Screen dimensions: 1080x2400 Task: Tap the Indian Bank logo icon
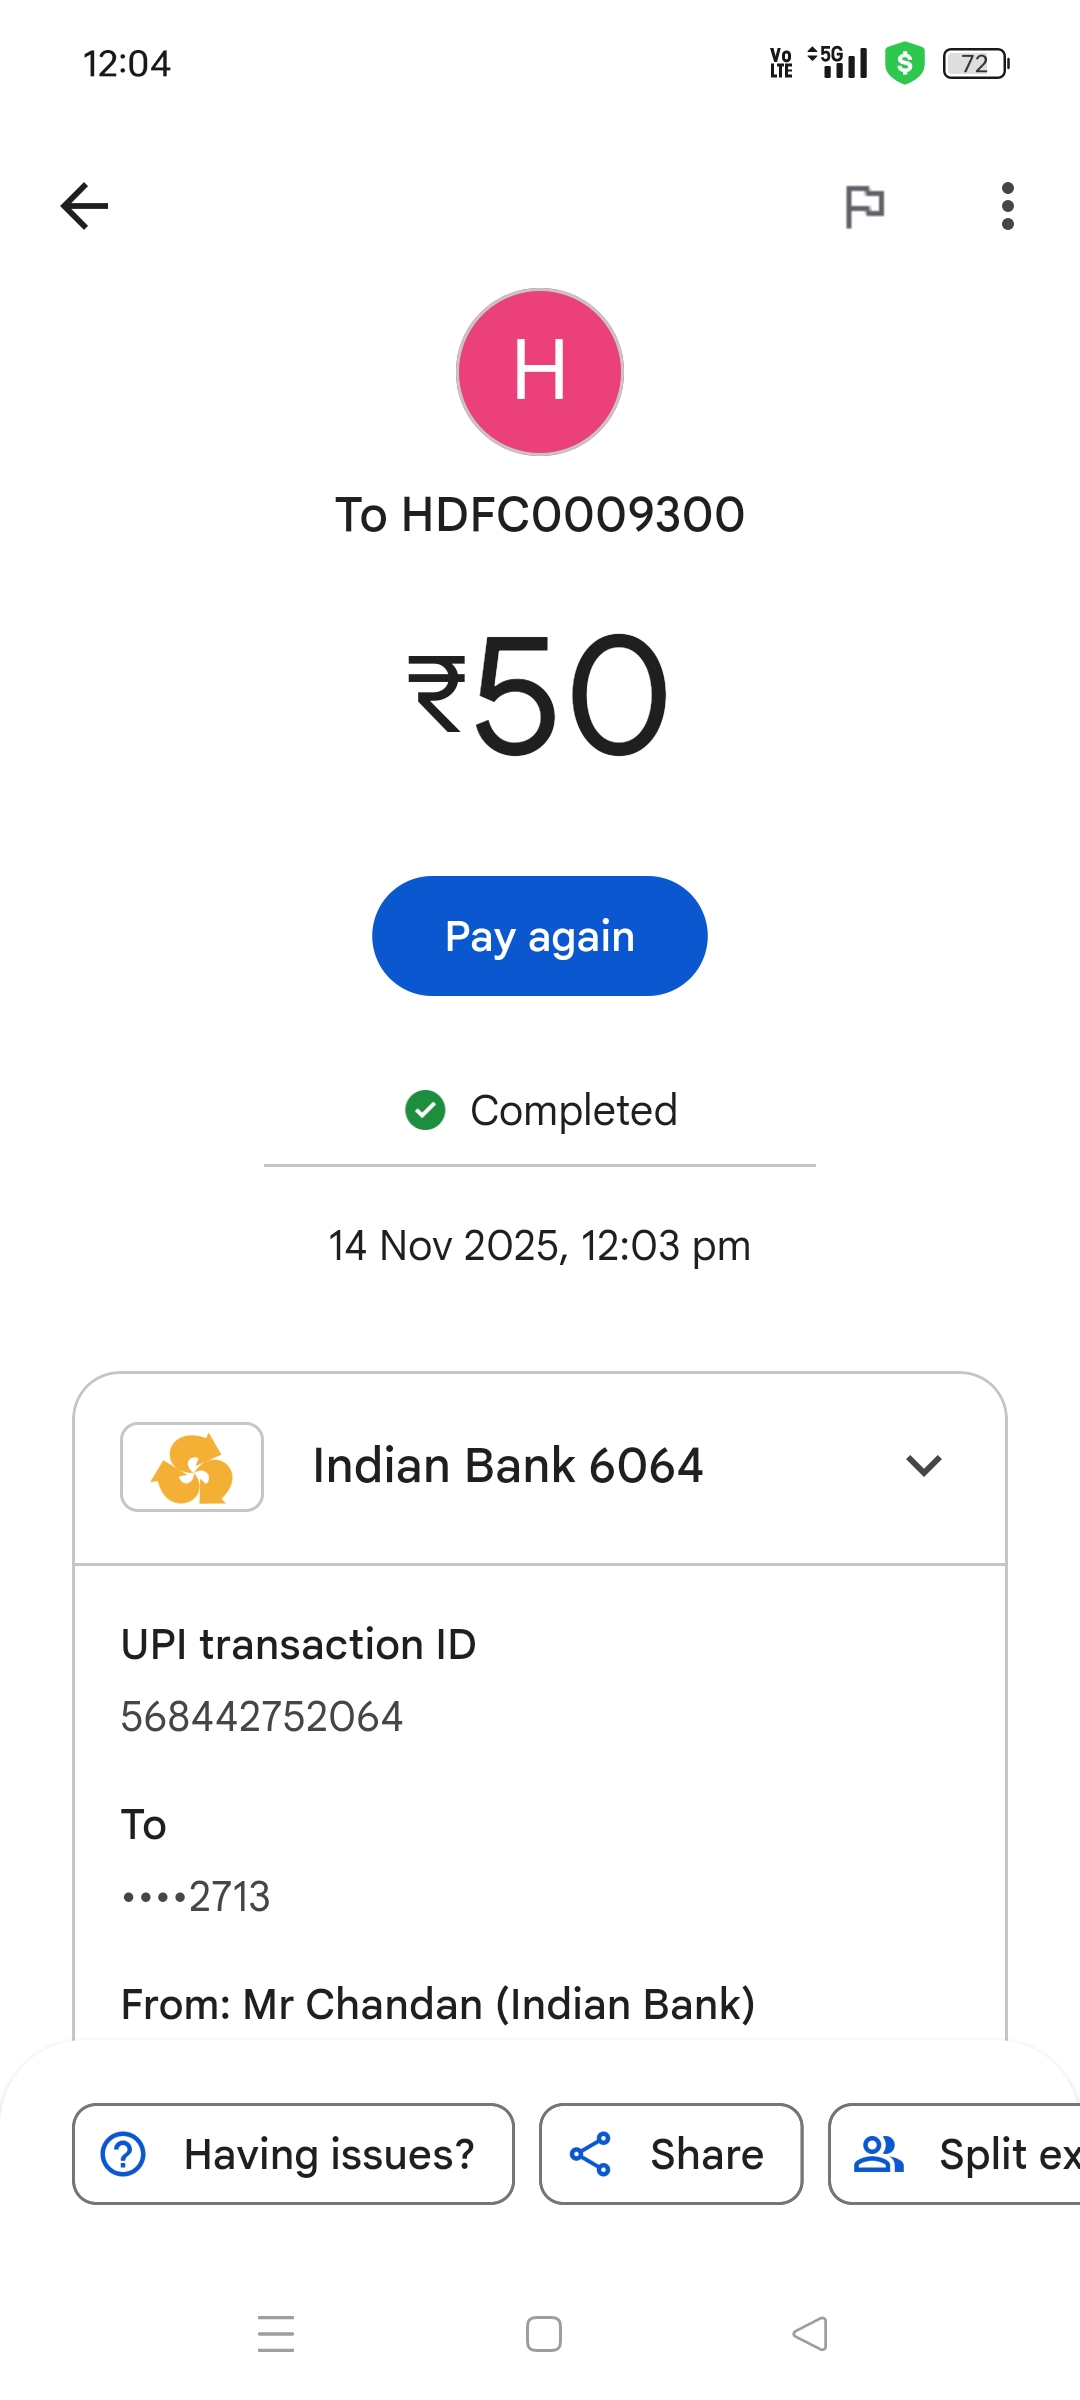pos(192,1467)
